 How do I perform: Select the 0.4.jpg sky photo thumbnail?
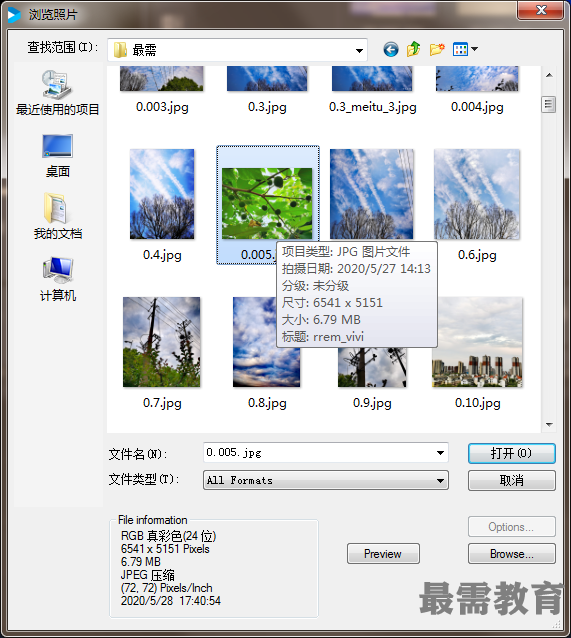pos(162,194)
